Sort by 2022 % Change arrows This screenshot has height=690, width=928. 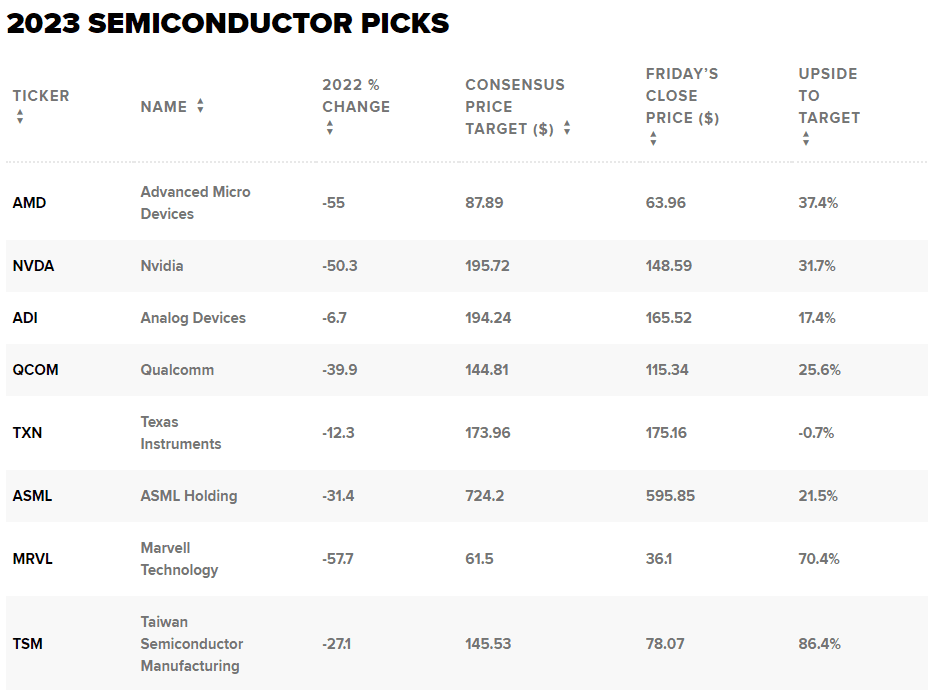click(x=330, y=128)
